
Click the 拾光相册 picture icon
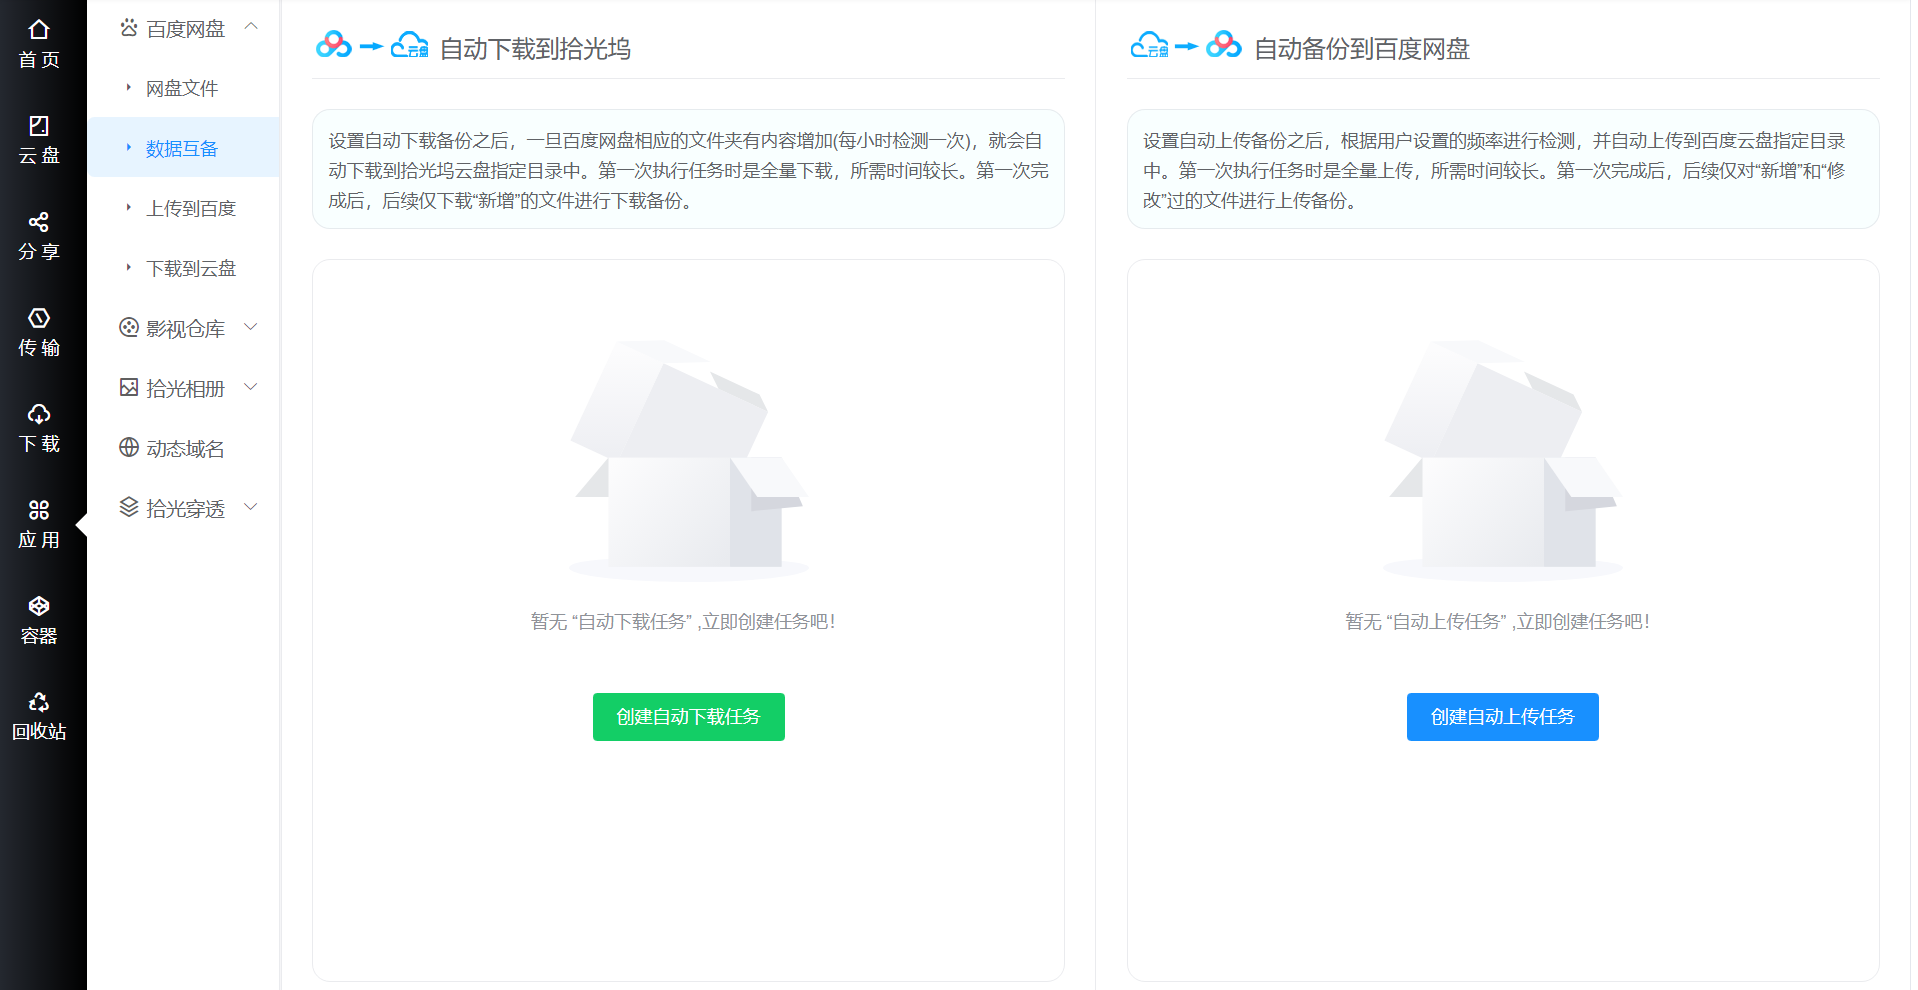(x=129, y=387)
